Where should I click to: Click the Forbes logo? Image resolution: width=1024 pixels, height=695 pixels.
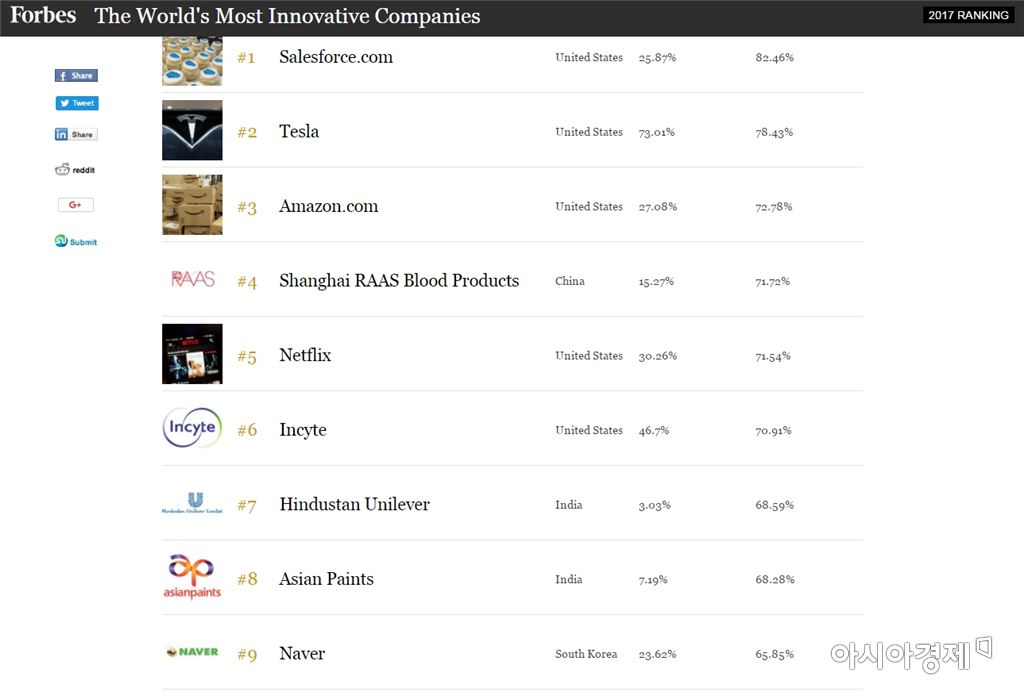43,16
